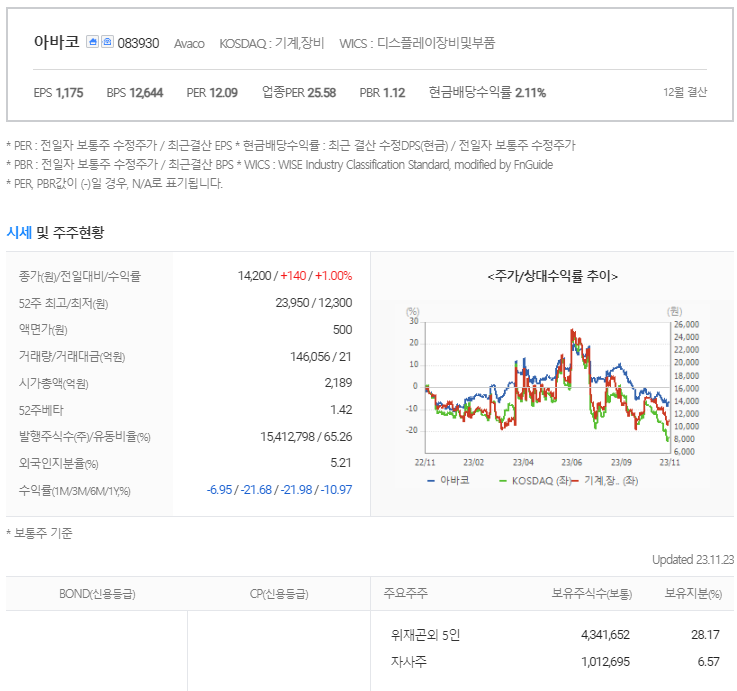Select the EPS value 1,175
Viewport: 737px width, 691px height.
pos(70,93)
